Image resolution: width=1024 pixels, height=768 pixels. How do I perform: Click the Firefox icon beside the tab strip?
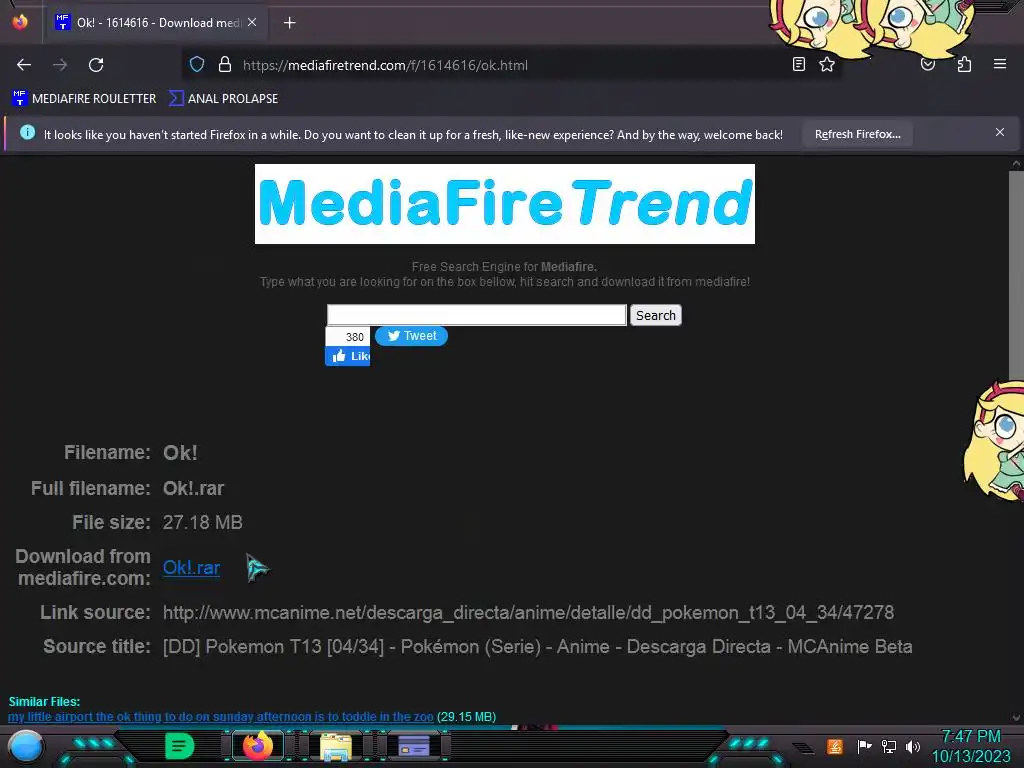[x=20, y=22]
